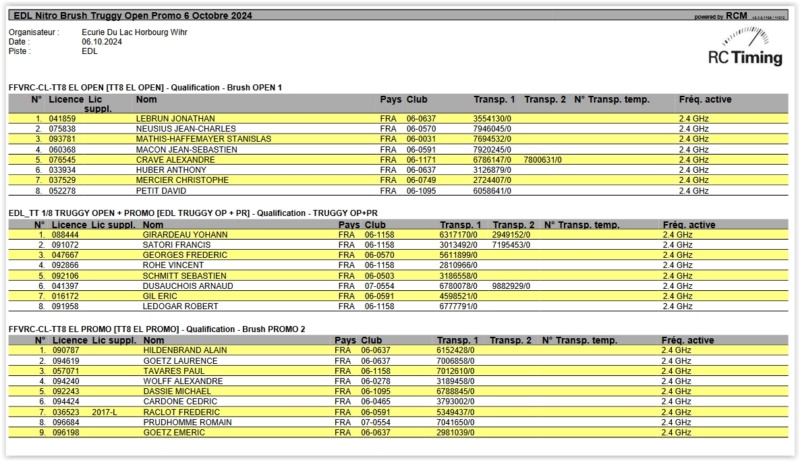Click second transponder '2949152/0'
This screenshot has width=800, height=461.
pos(511,235)
